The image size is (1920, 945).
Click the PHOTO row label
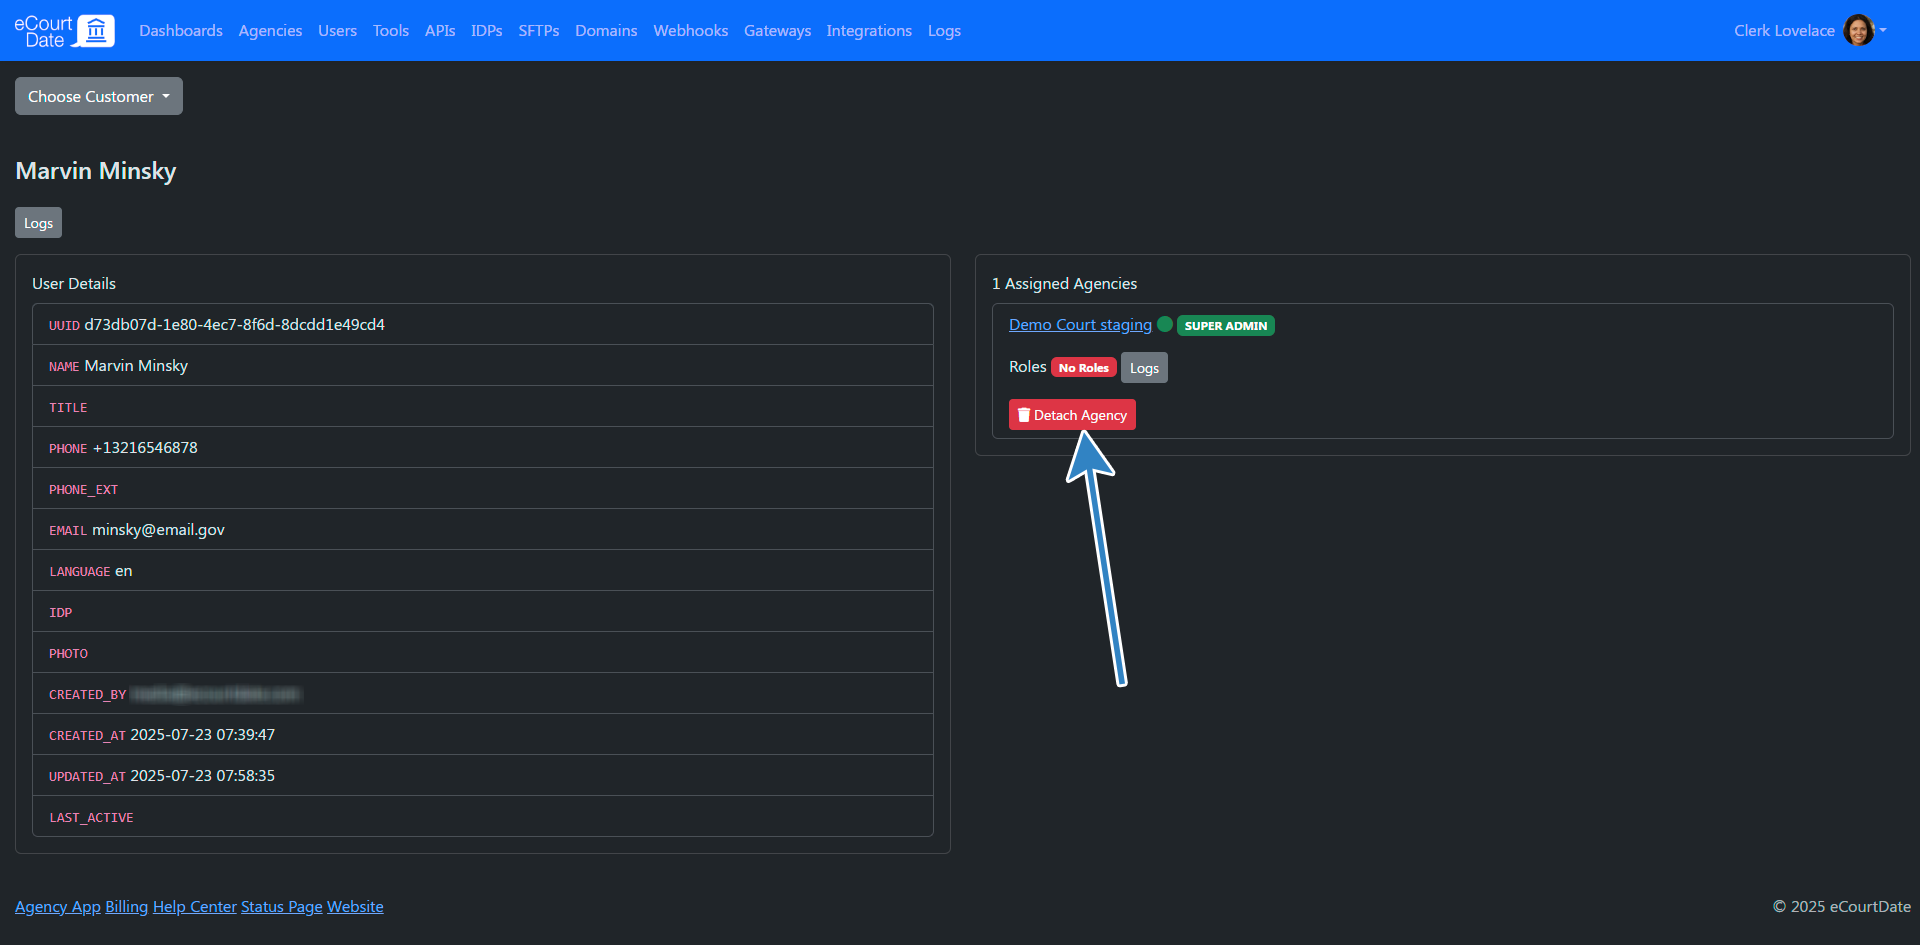pos(68,653)
